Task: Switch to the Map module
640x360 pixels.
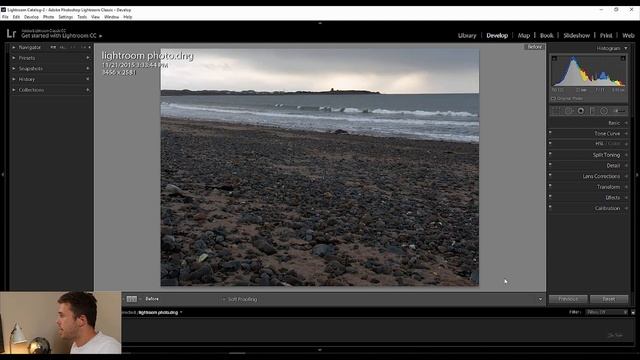Action: point(524,36)
